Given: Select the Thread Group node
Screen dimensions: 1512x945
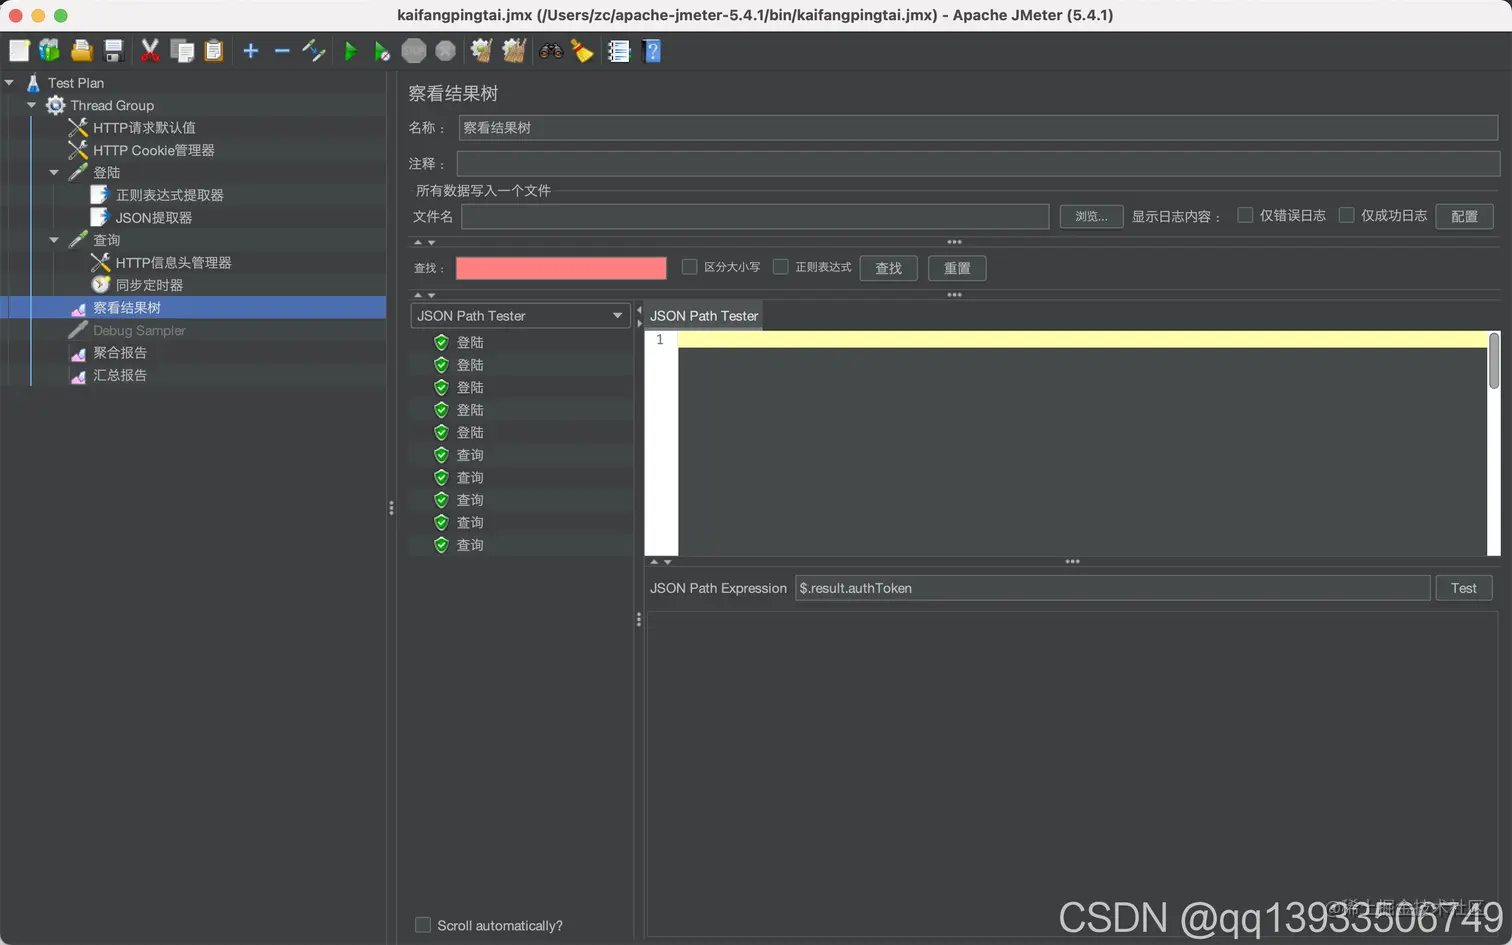Looking at the screenshot, I should tap(112, 105).
